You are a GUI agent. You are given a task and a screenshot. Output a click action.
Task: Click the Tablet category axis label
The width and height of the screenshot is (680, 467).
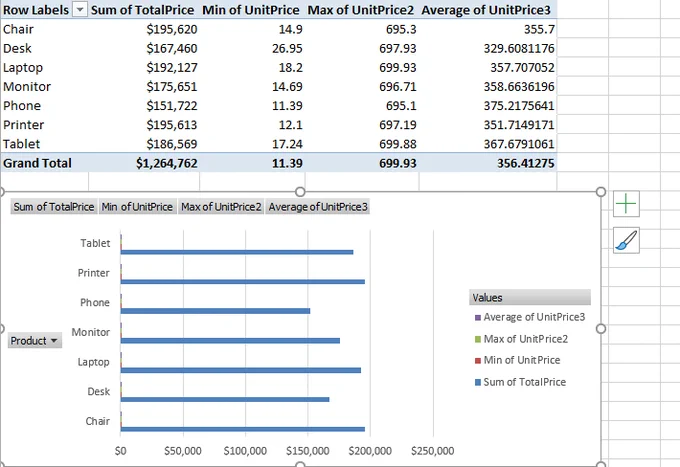click(95, 243)
